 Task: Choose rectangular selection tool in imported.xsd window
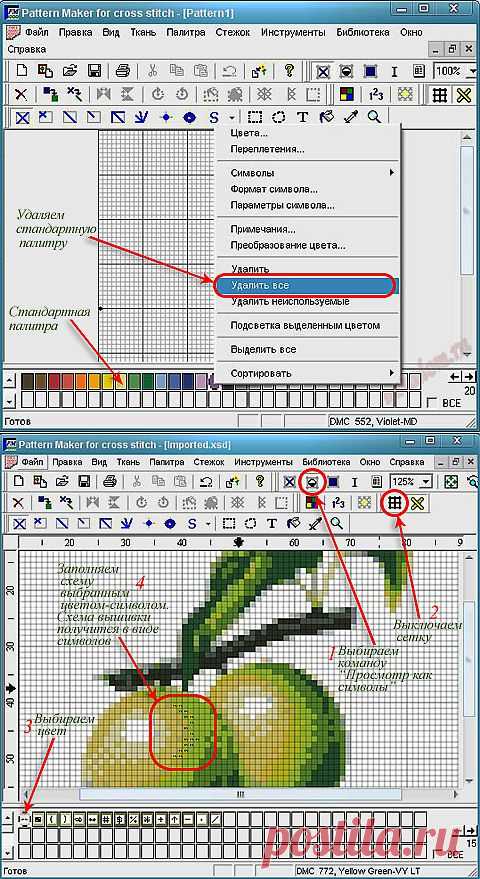229,524
